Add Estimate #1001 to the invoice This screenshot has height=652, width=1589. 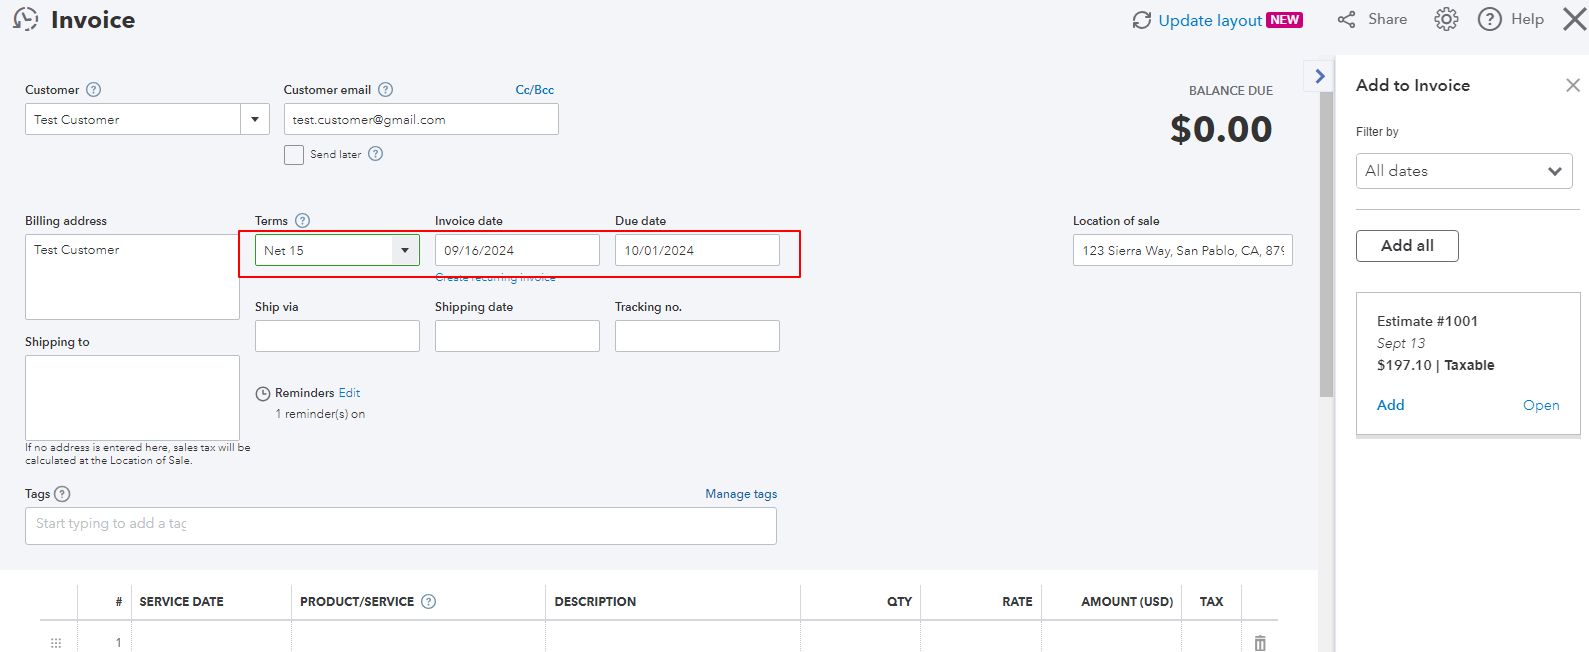(x=1390, y=405)
